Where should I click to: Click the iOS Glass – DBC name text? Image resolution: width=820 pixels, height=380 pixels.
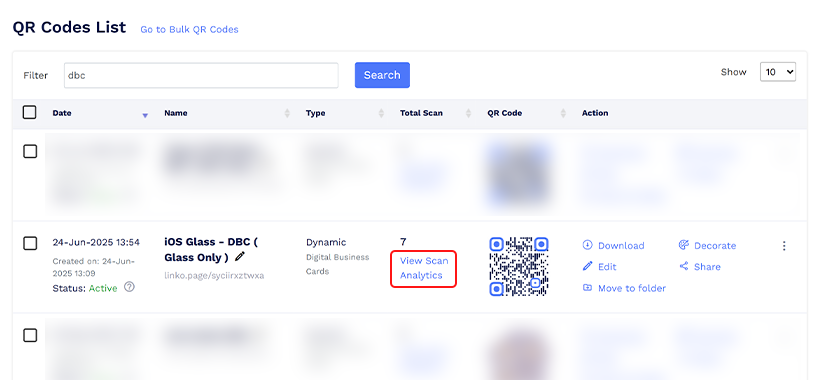(x=211, y=249)
